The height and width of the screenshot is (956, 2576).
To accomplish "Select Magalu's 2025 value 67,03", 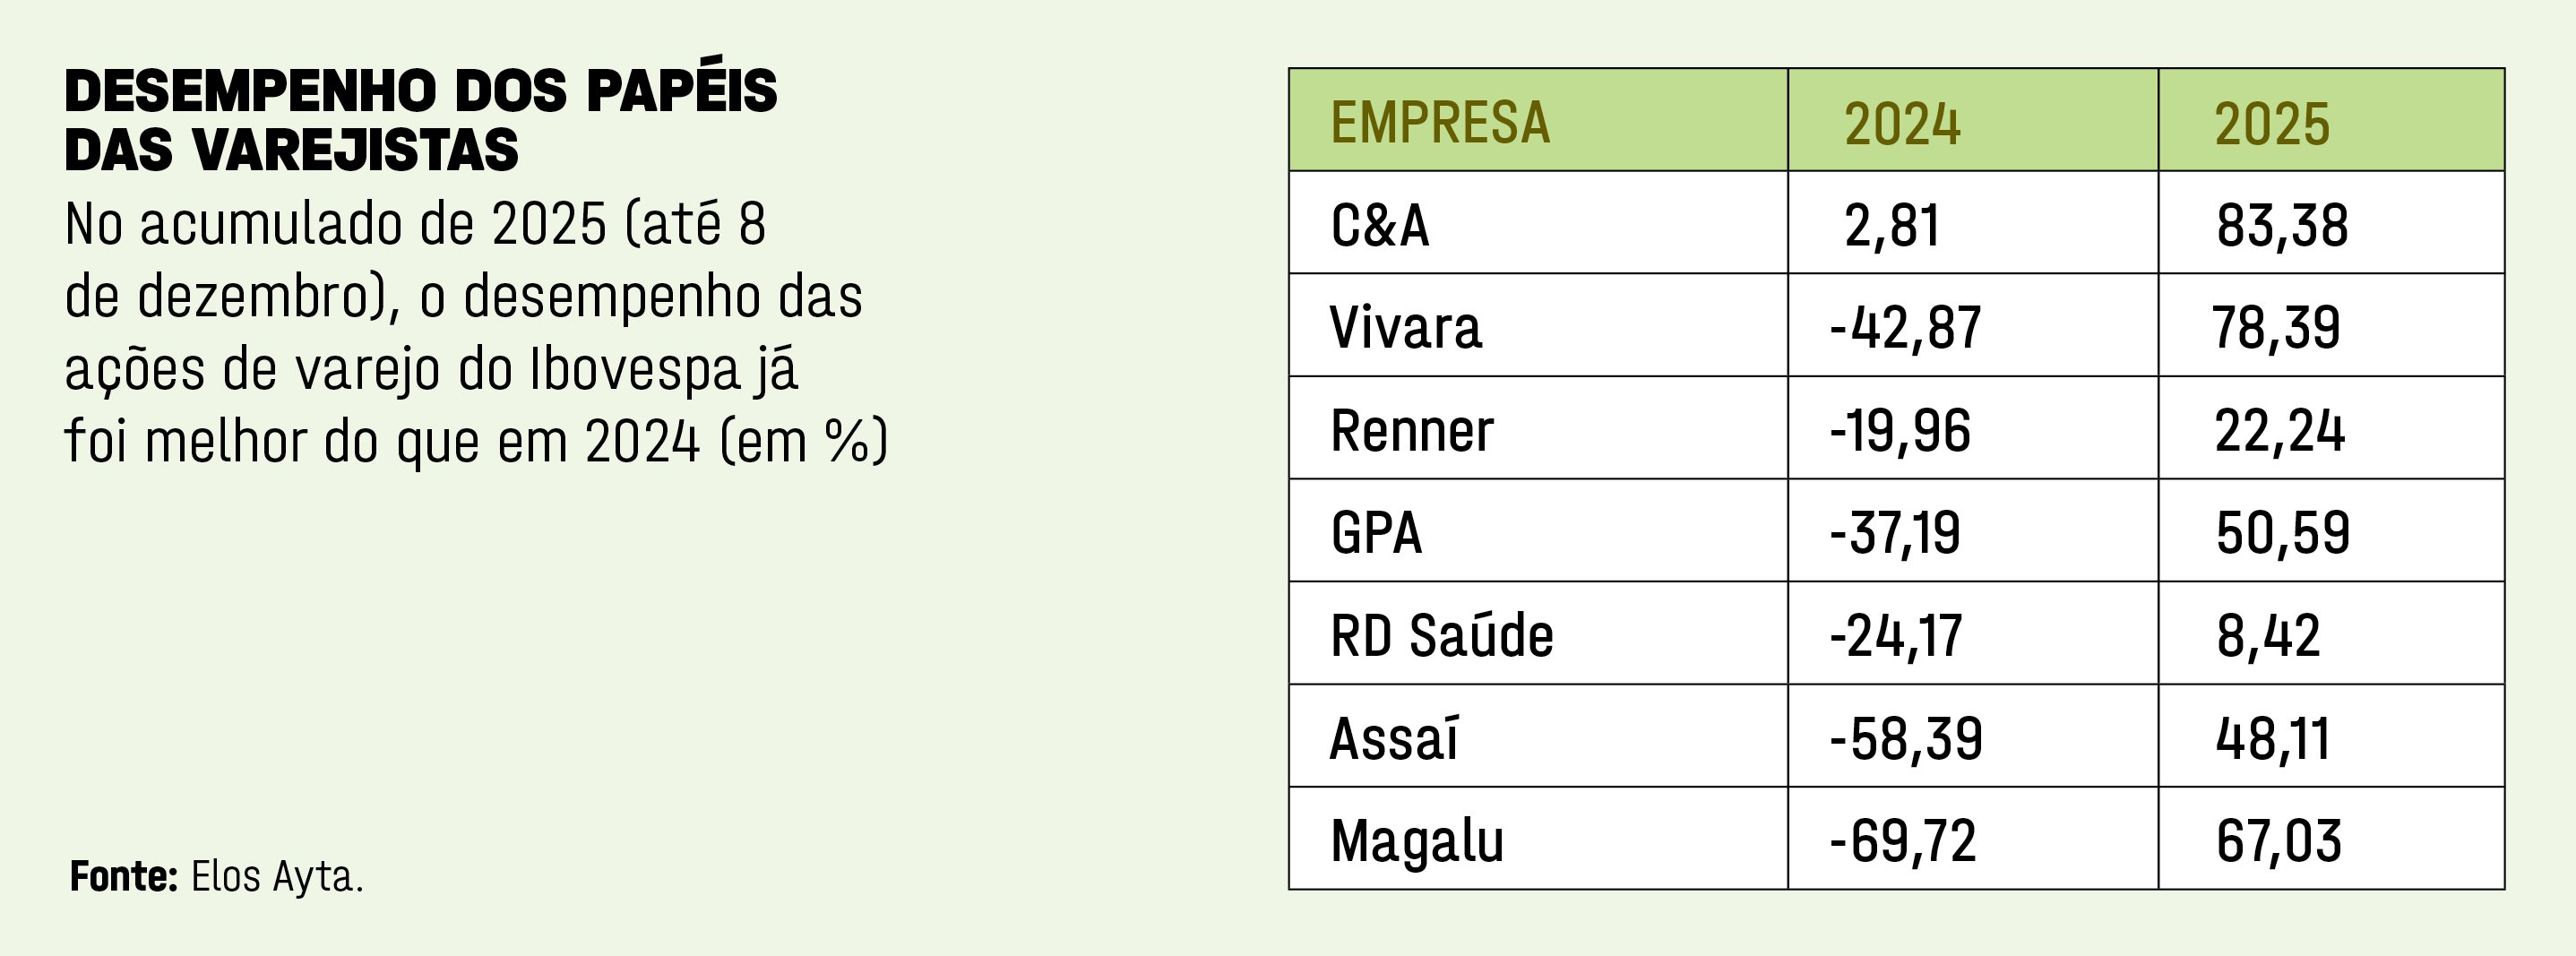I will point(2278,841).
